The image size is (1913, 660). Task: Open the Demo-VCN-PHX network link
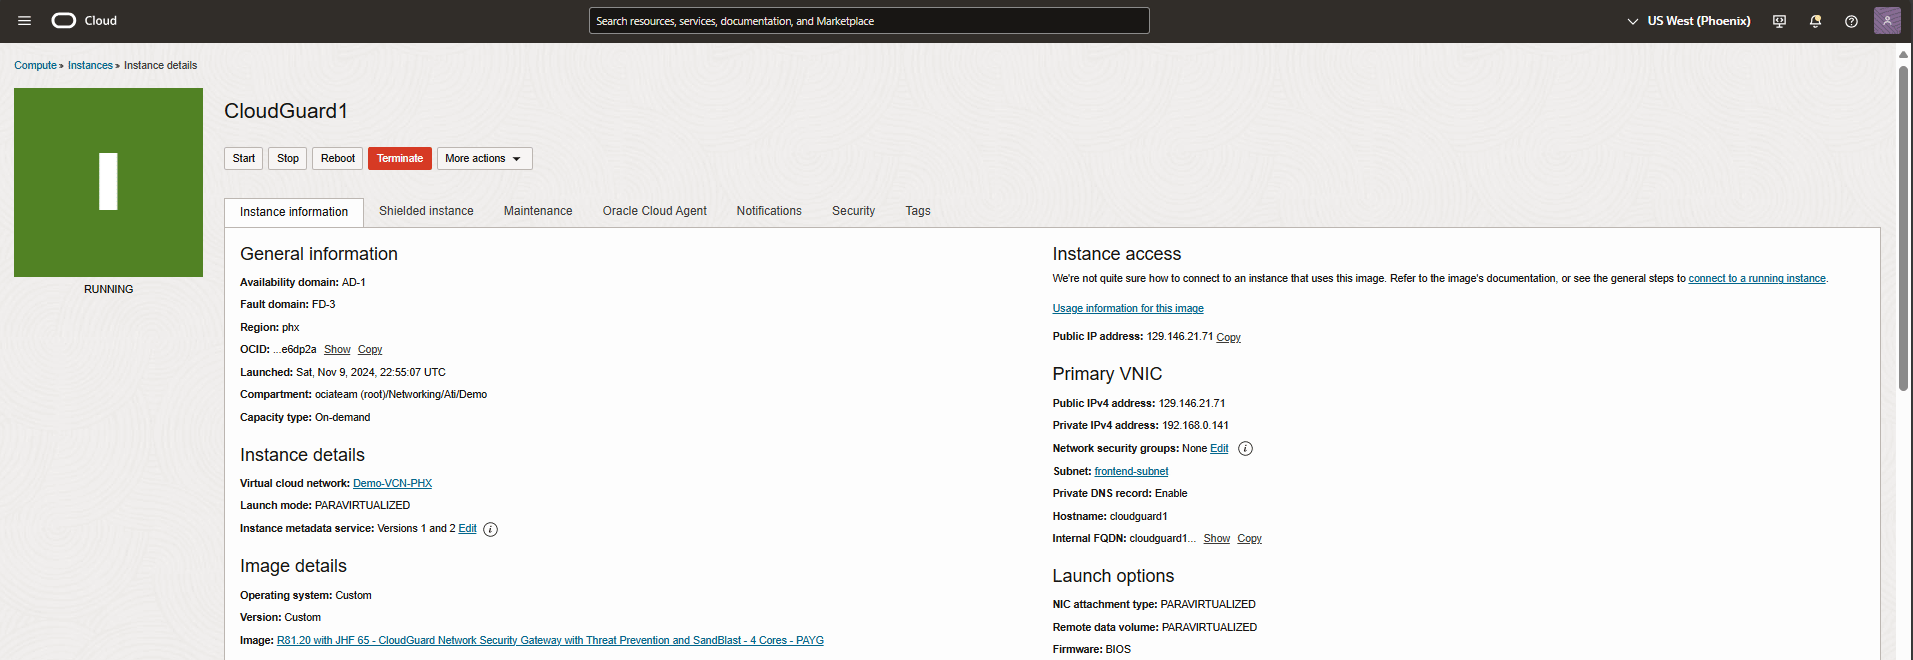click(392, 484)
